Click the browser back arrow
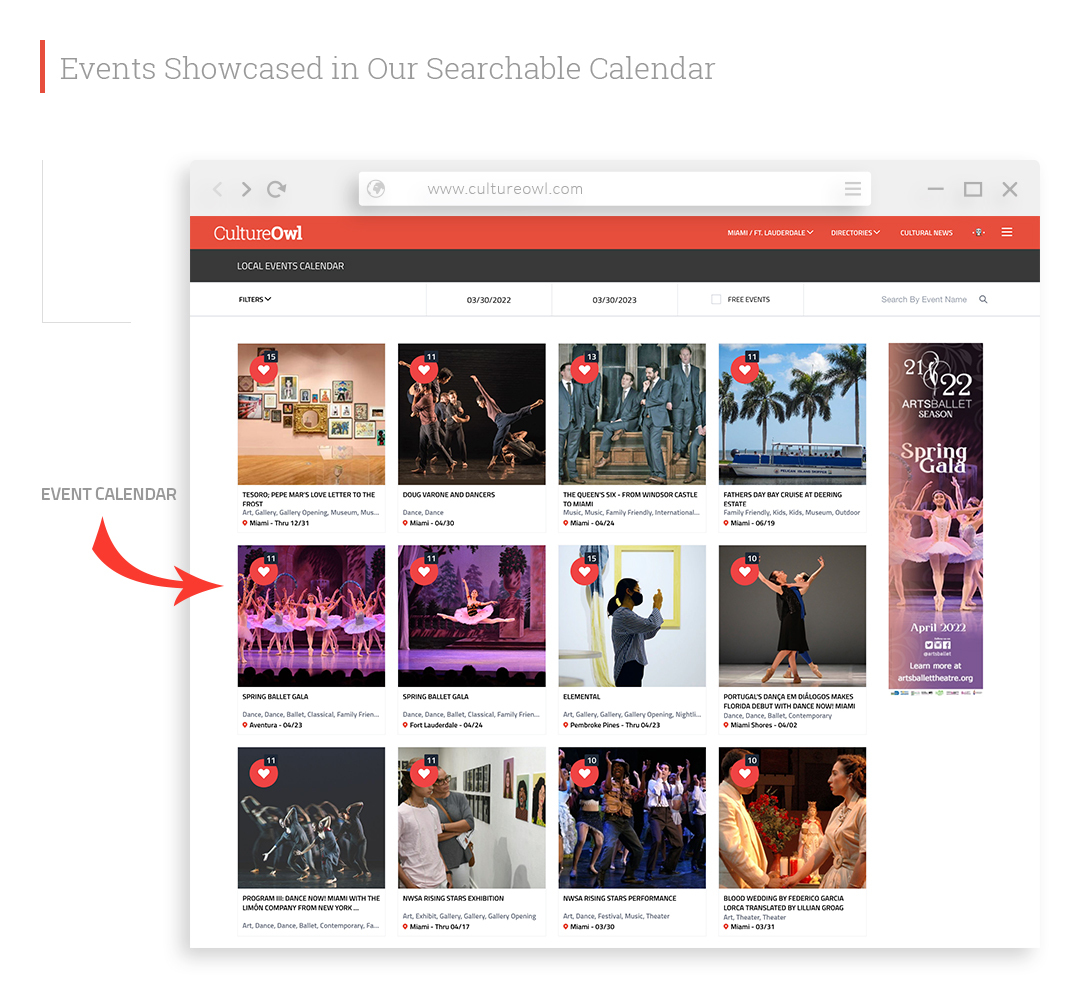 tap(218, 189)
